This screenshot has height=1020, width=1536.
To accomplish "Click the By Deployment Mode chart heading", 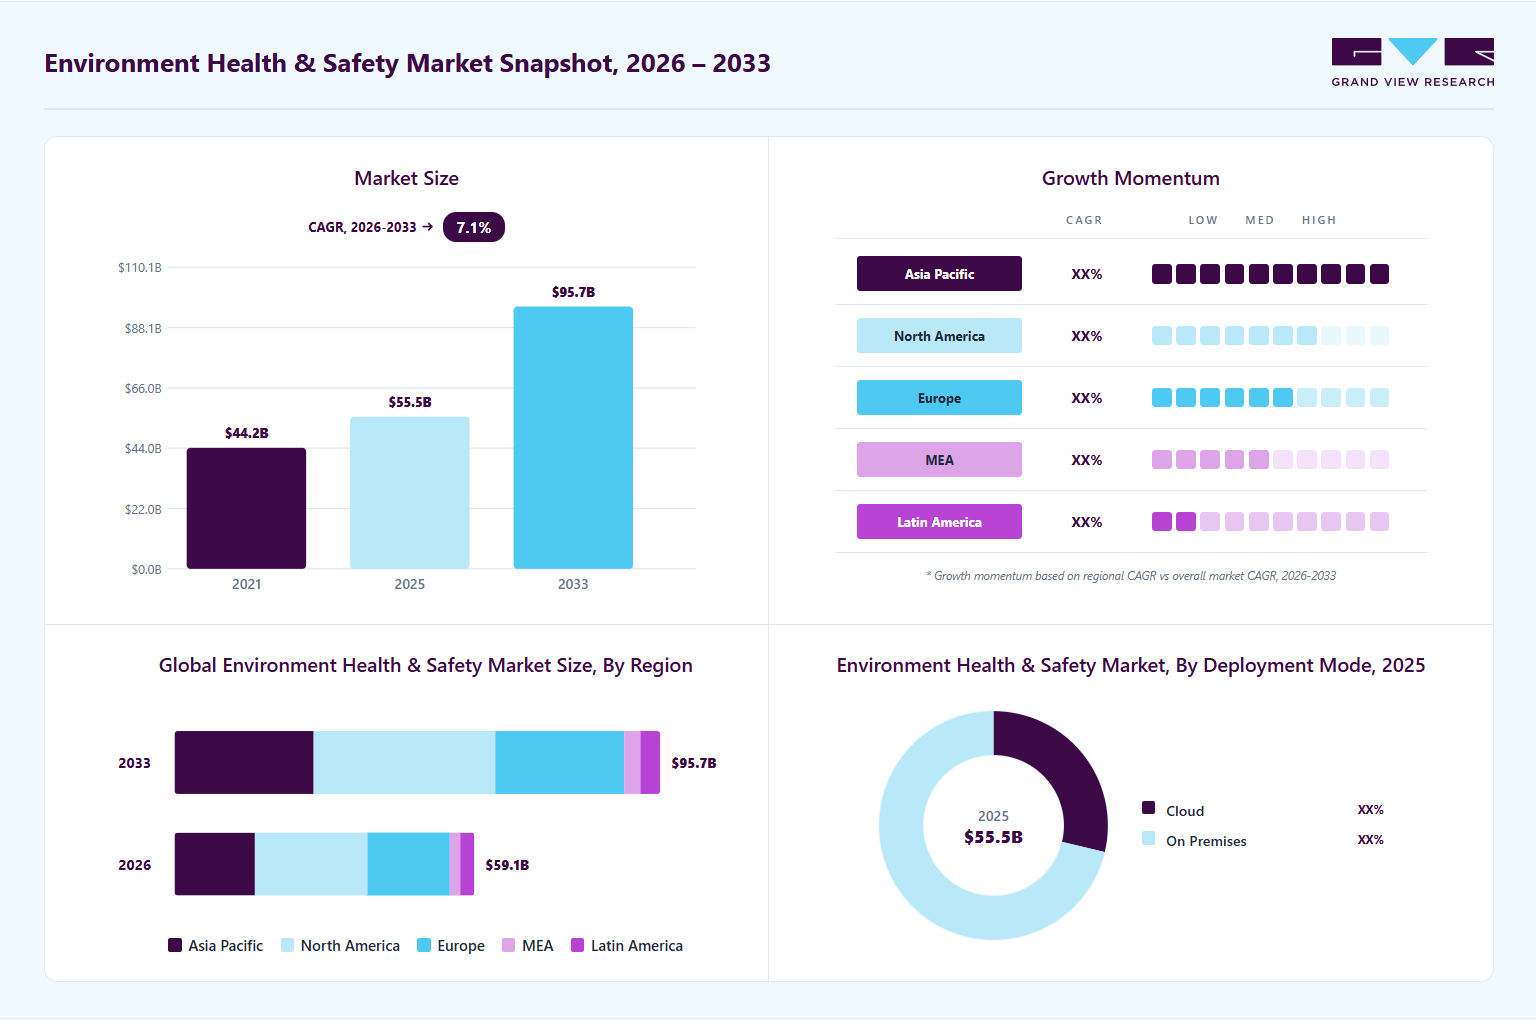I will 1131,665.
